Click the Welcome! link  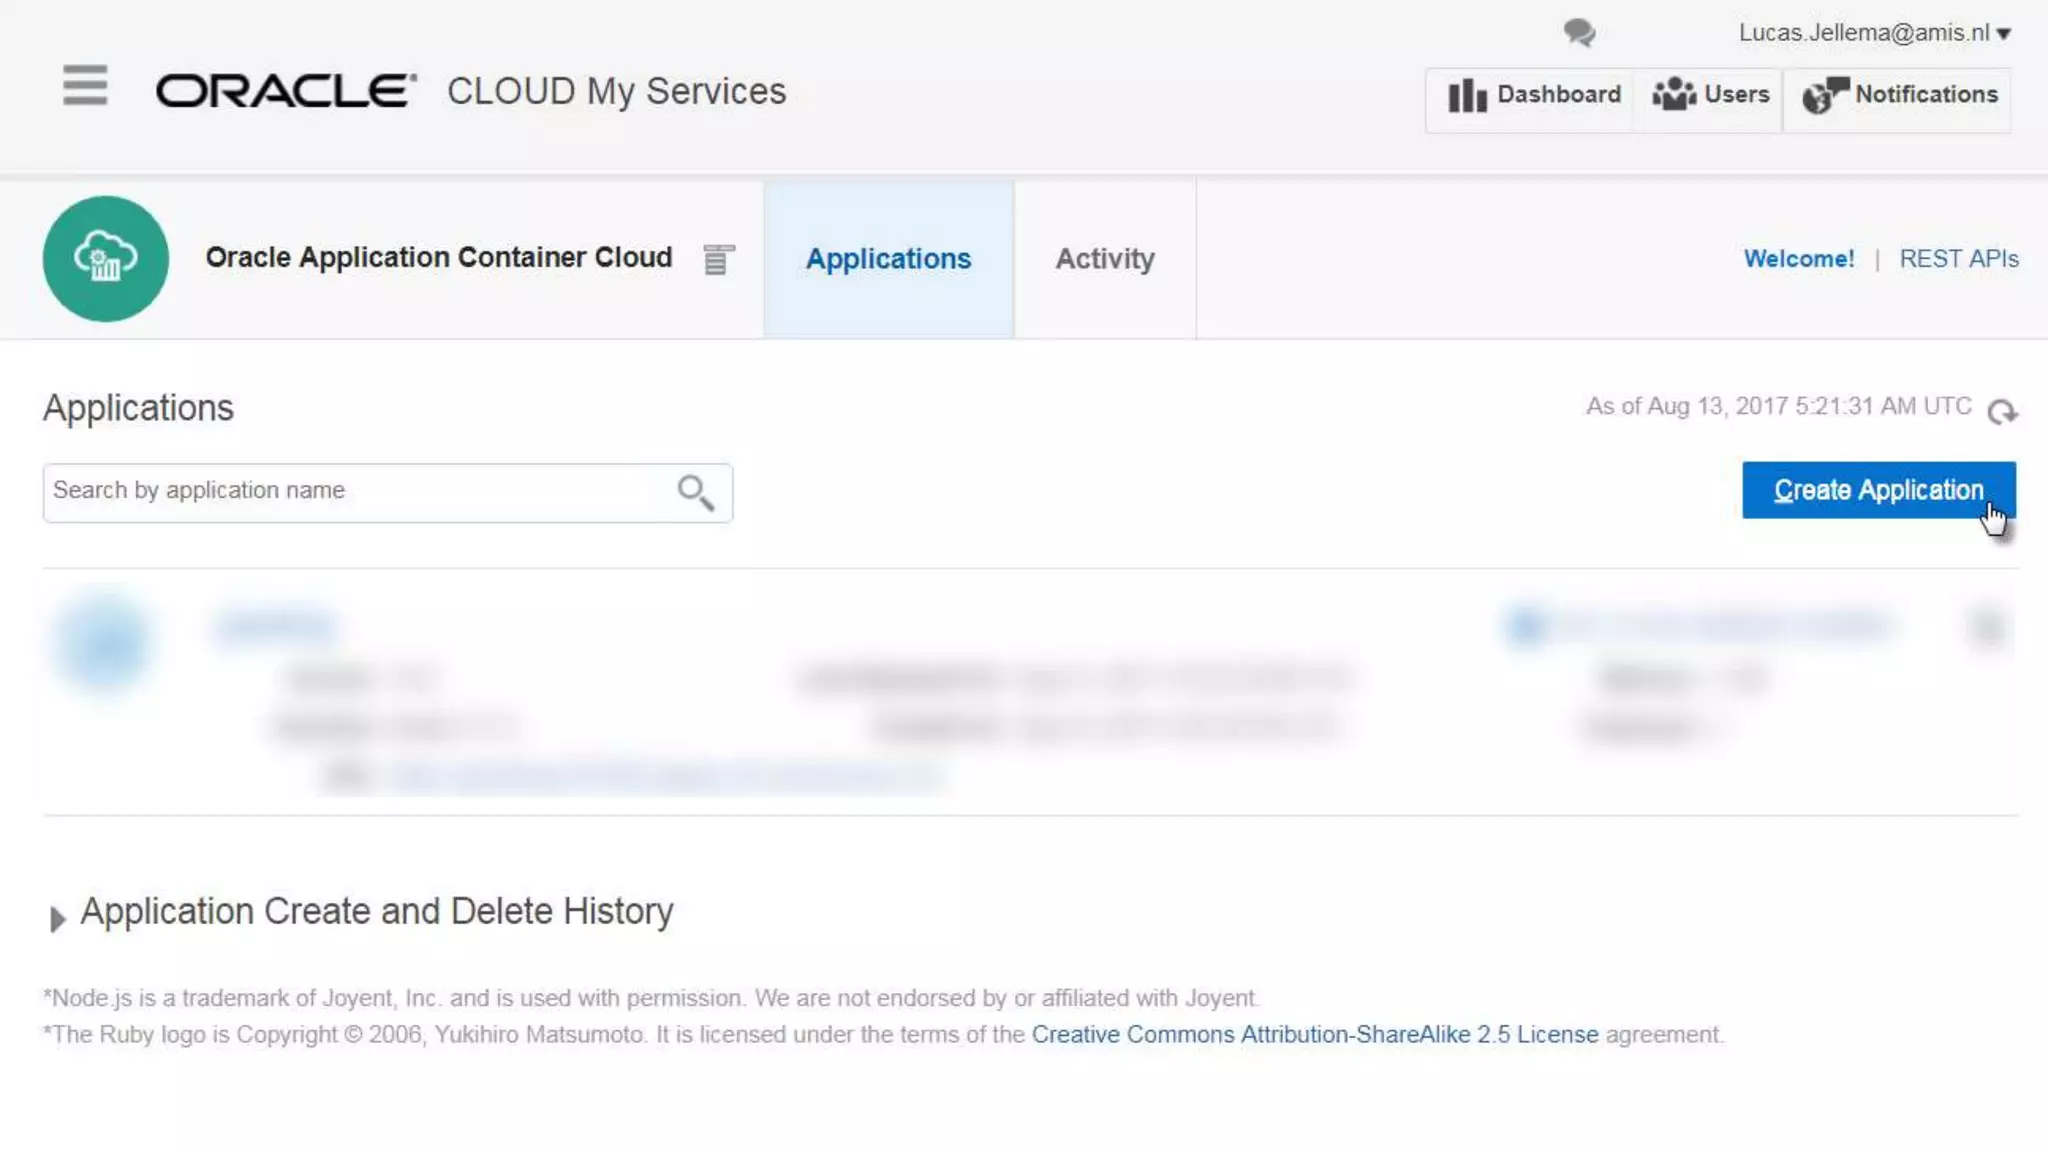(1798, 259)
